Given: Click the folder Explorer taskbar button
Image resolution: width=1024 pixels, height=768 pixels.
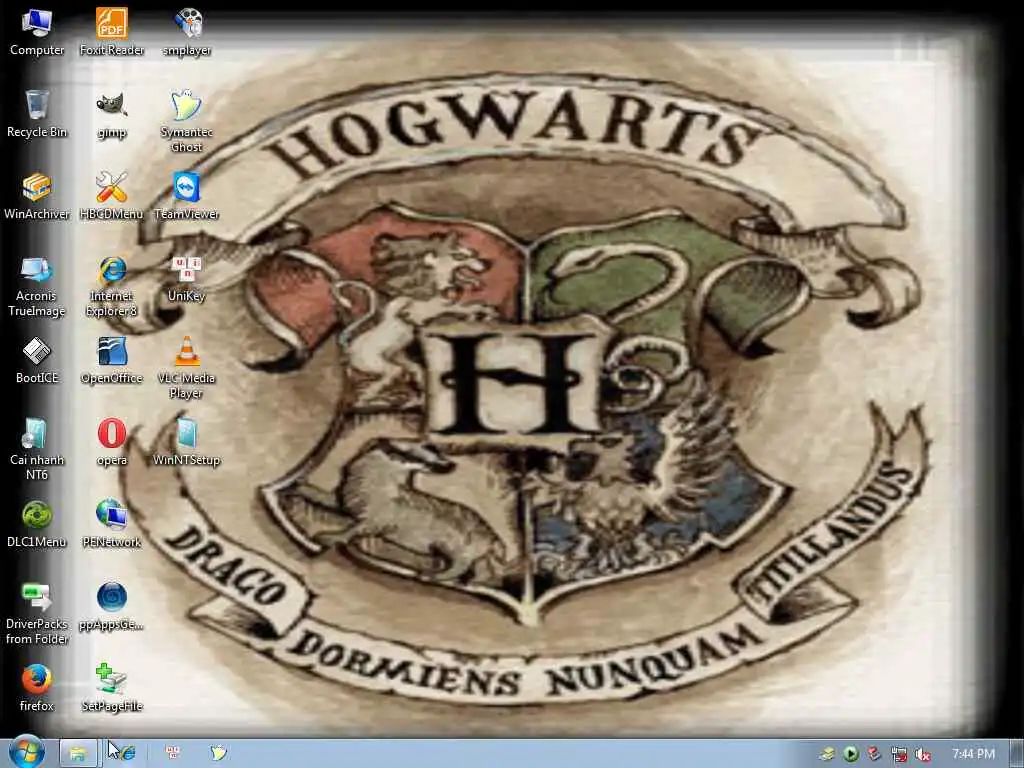Looking at the screenshot, I should pyautogui.click(x=78, y=753).
